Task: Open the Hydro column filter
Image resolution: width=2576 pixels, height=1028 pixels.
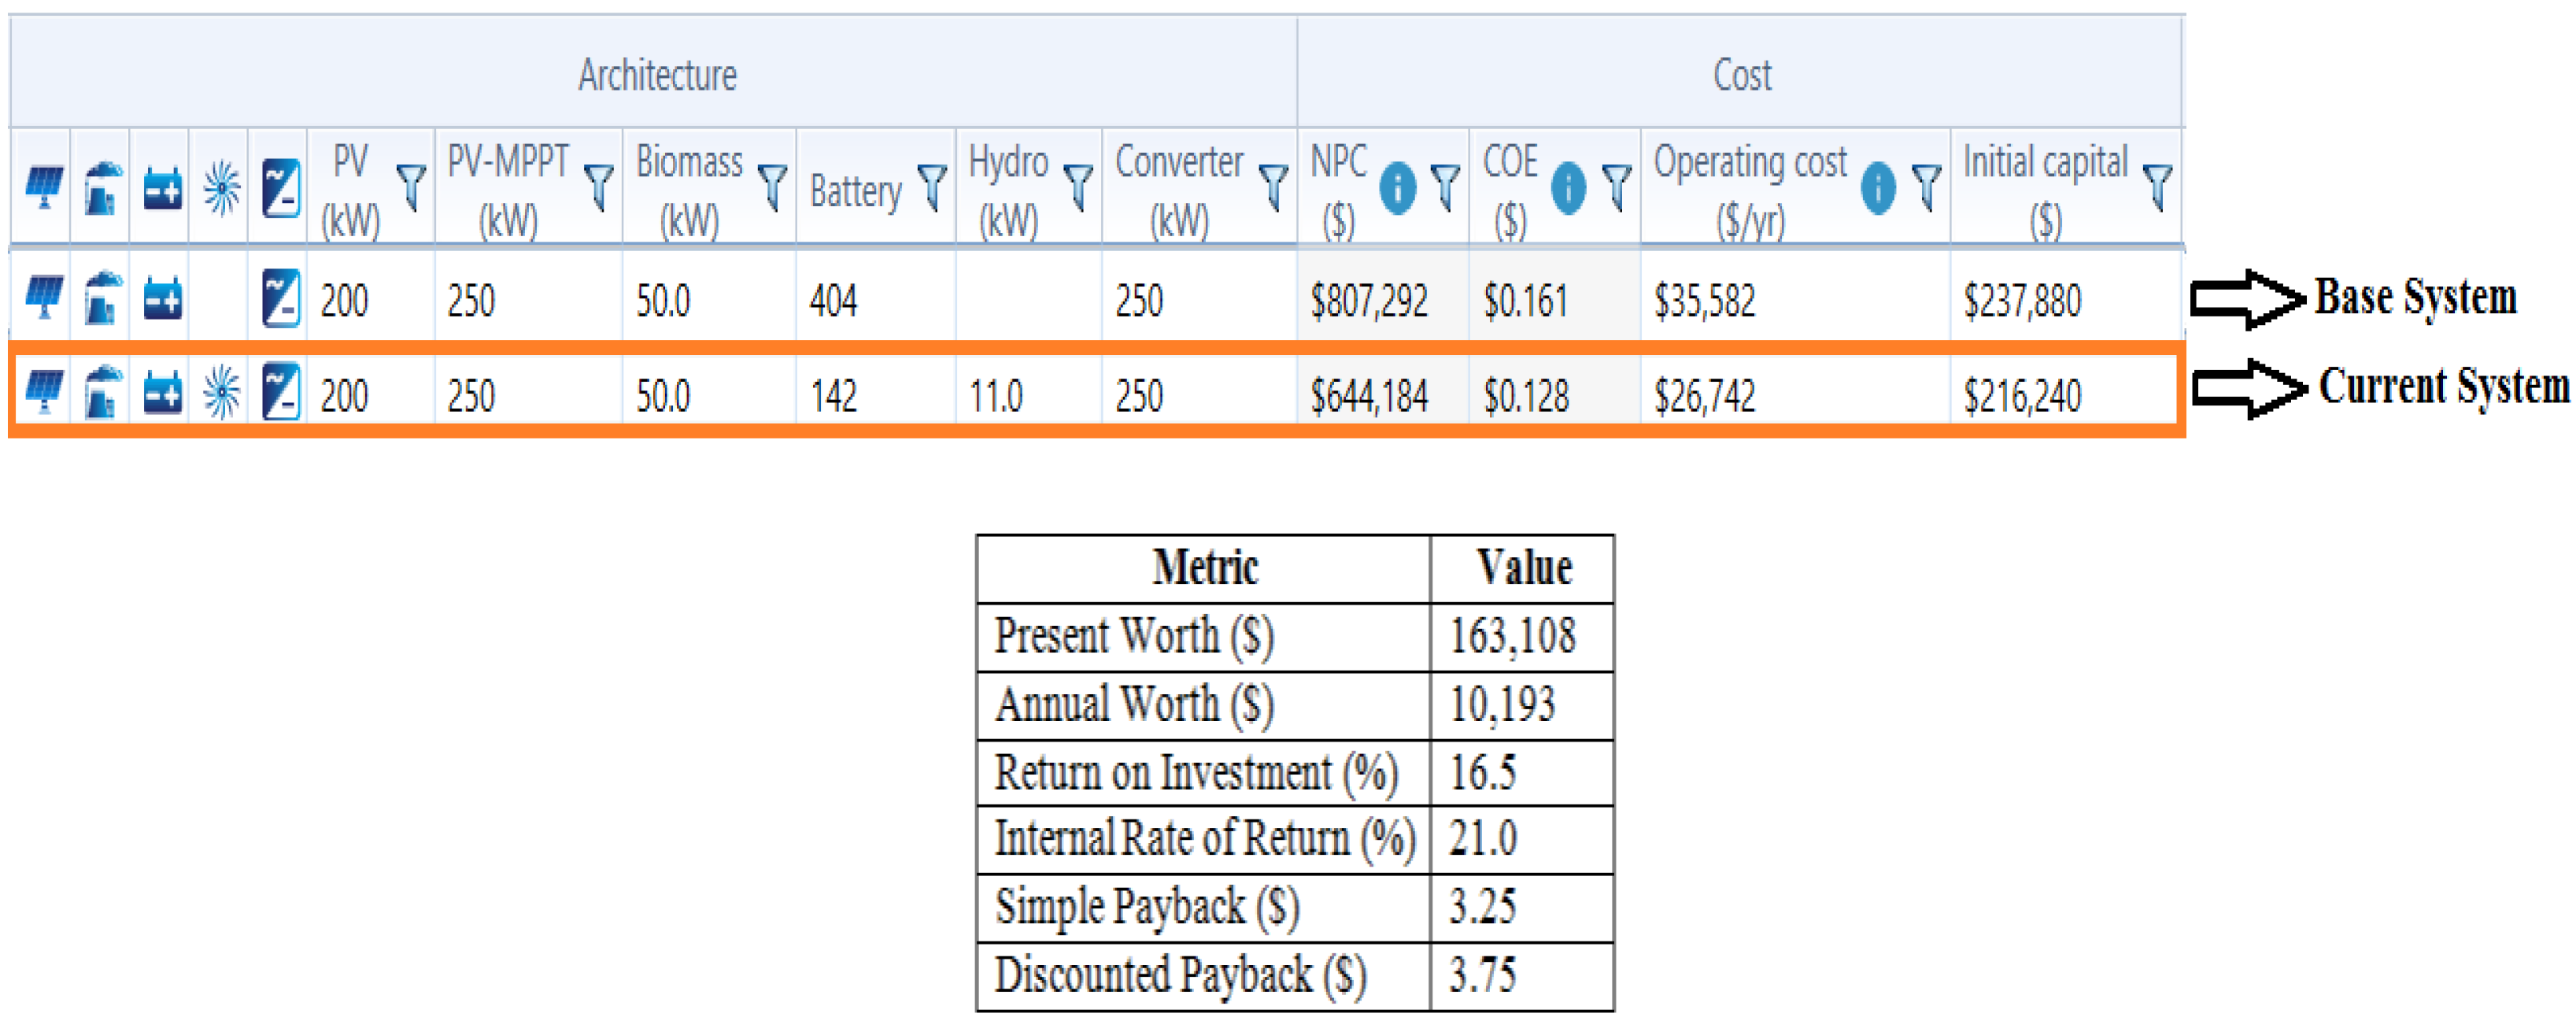Action: (x=1078, y=187)
